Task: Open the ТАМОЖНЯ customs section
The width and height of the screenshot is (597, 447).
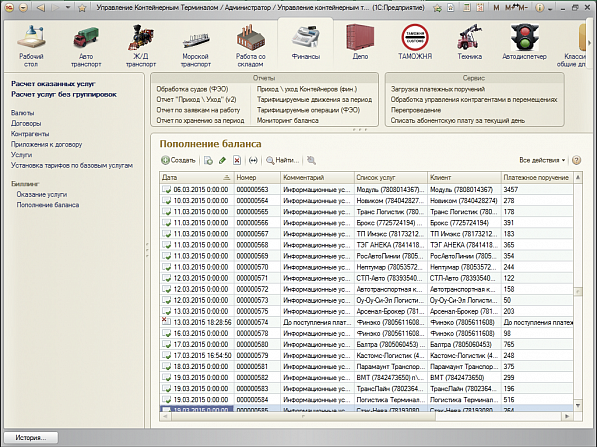Action: (x=415, y=42)
